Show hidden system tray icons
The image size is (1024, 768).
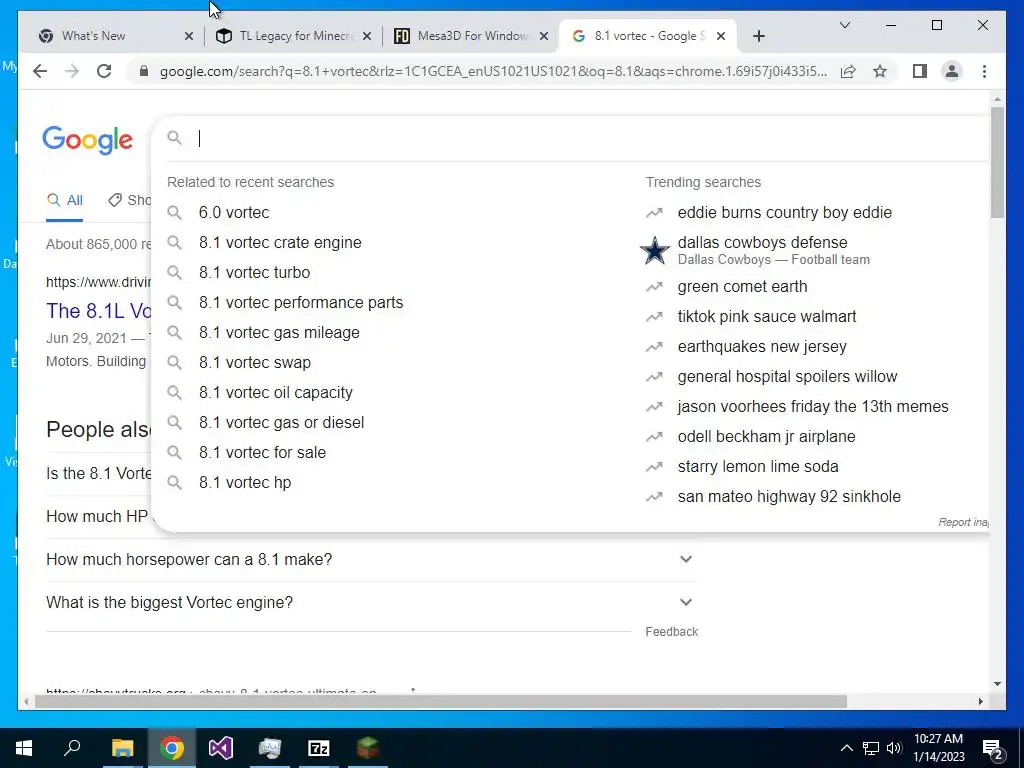[846, 748]
